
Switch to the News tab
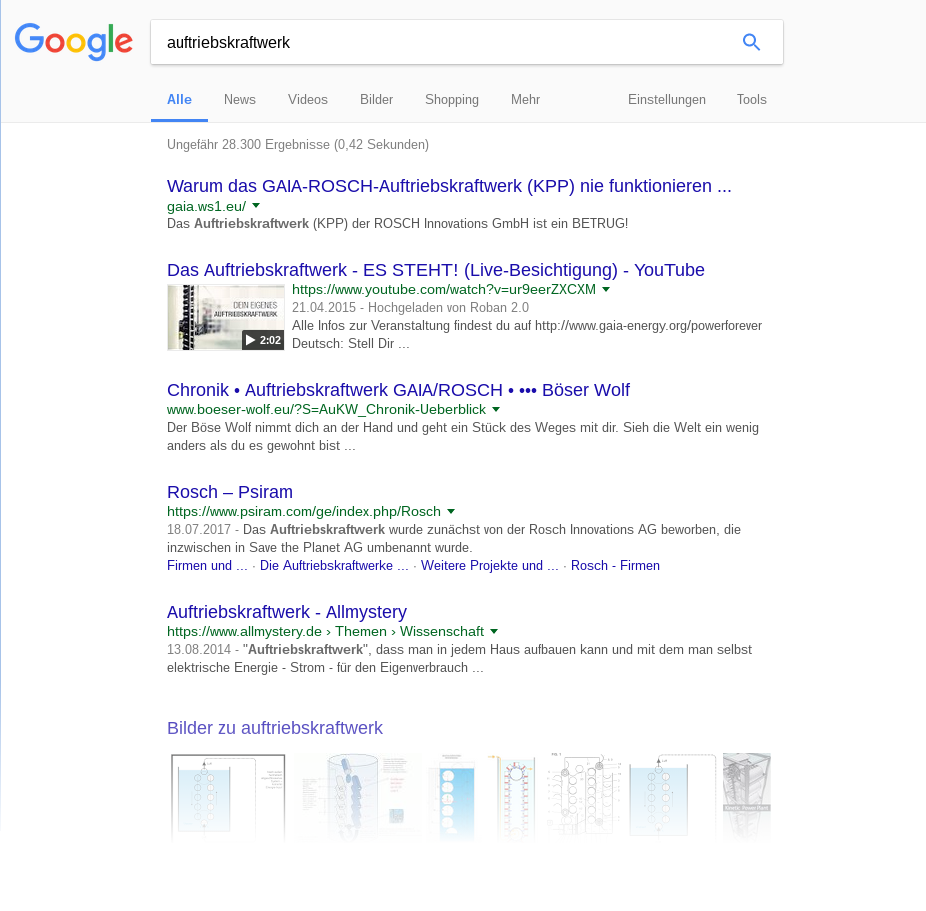pyautogui.click(x=239, y=99)
